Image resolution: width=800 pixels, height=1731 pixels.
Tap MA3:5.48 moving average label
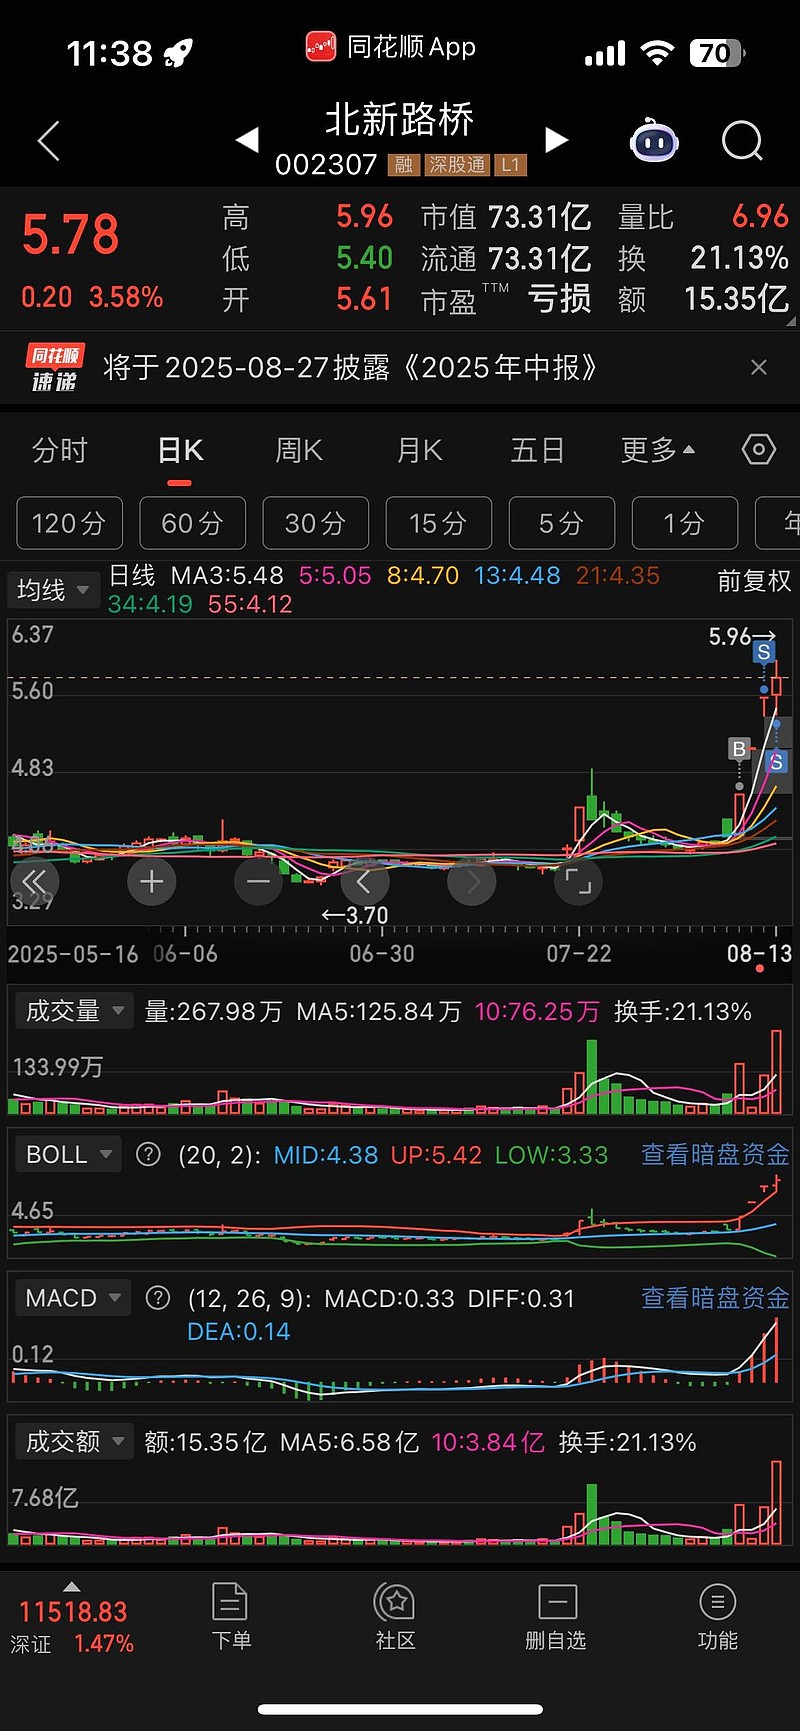(x=227, y=576)
